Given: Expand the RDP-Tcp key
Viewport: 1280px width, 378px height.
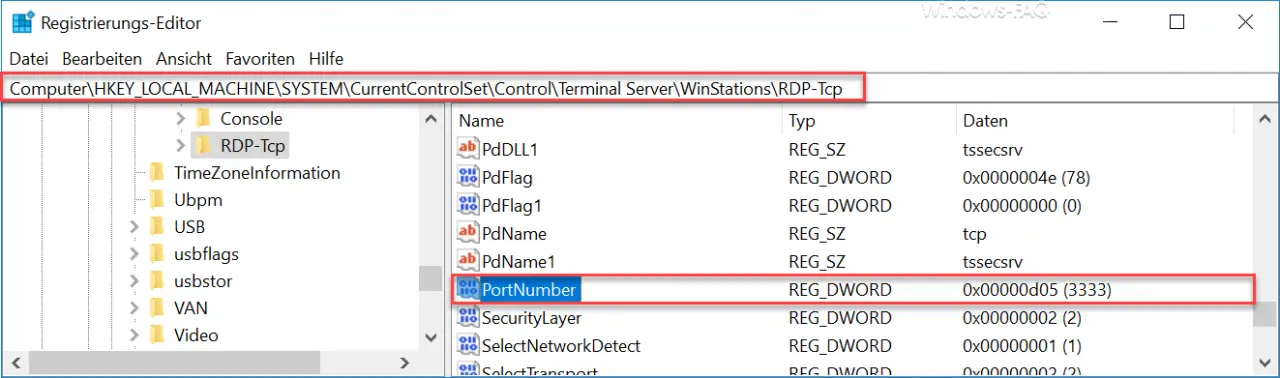Looking at the screenshot, I should [x=180, y=146].
